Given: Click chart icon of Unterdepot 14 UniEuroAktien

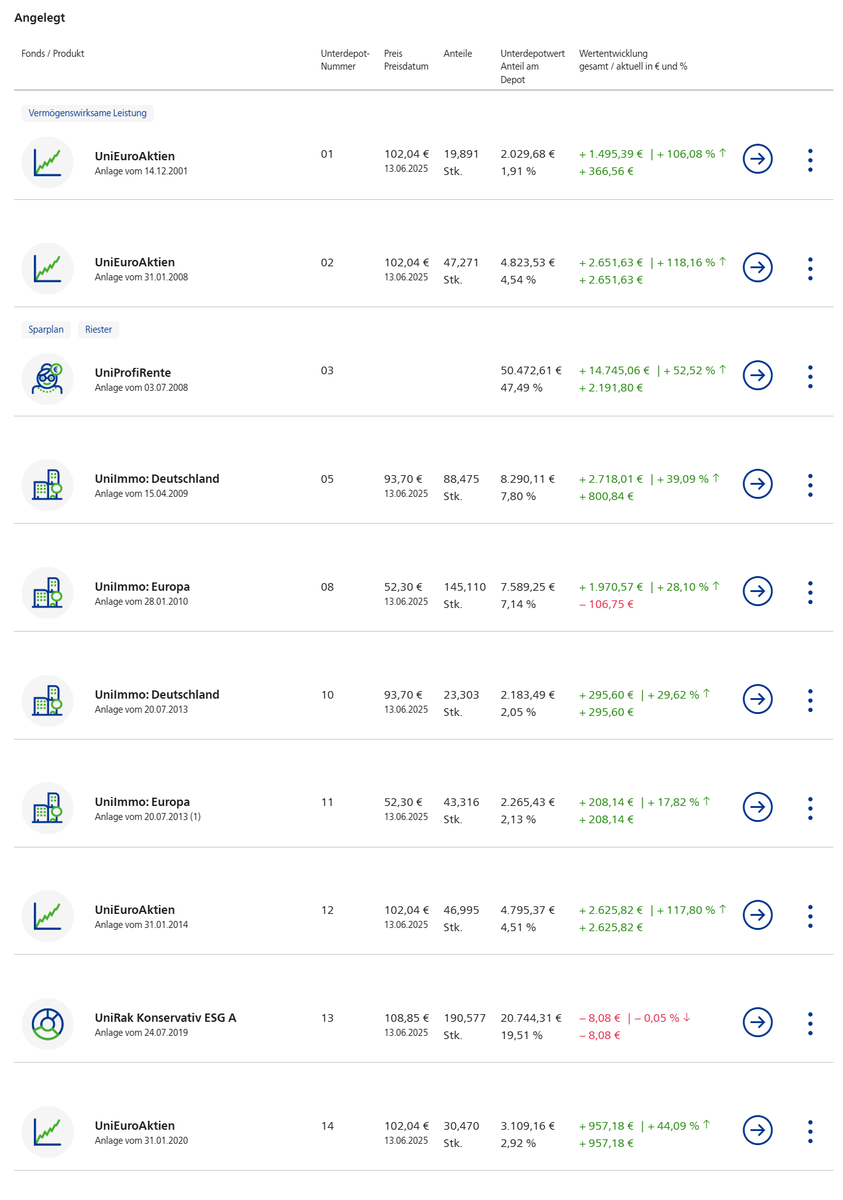Looking at the screenshot, I should click(x=47, y=1131).
